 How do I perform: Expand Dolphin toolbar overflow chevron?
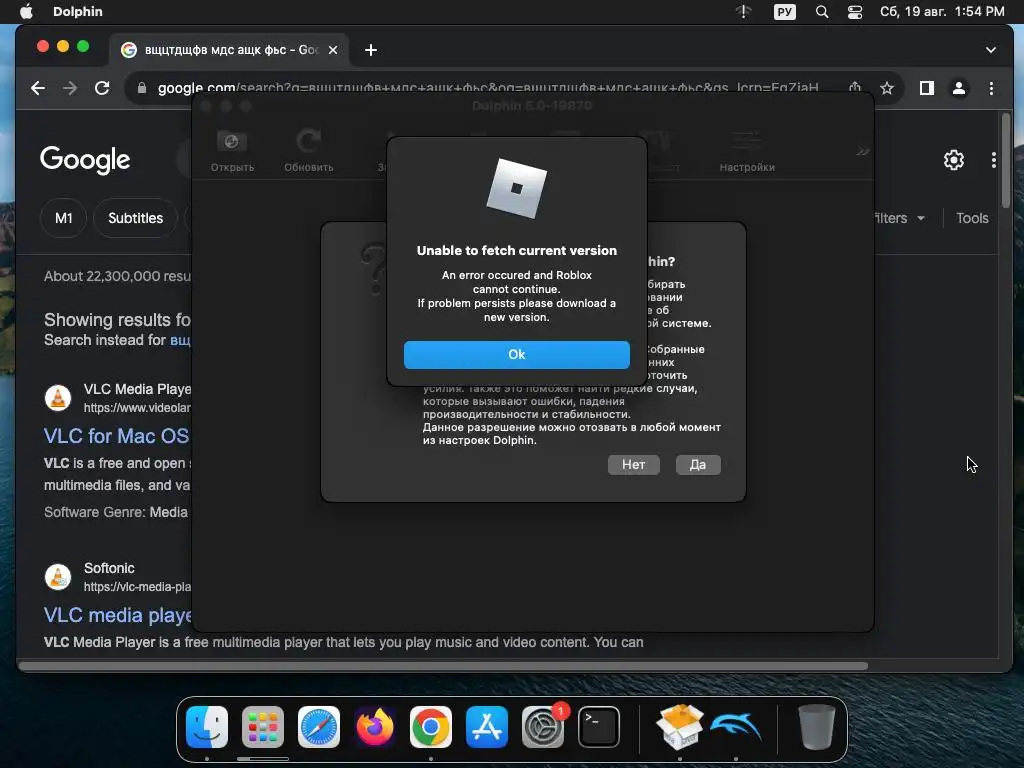(x=862, y=152)
